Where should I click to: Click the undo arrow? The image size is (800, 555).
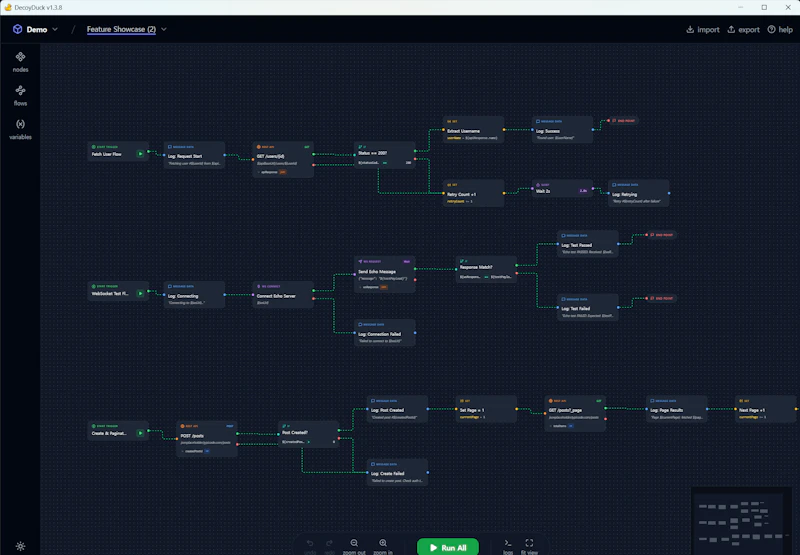tap(310, 545)
